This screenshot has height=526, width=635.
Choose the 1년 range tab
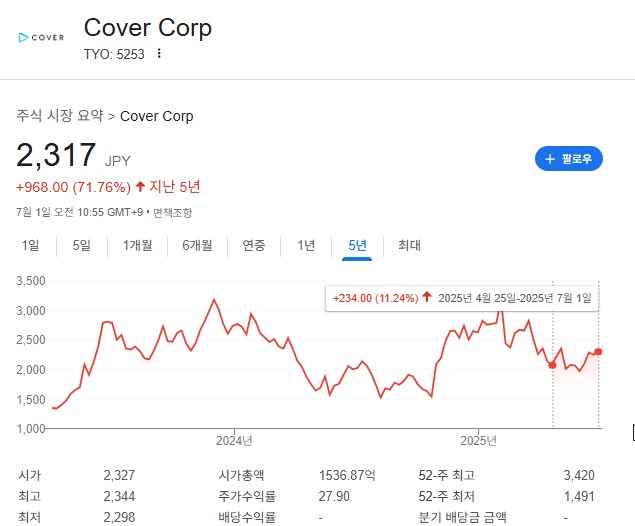pyautogui.click(x=306, y=245)
